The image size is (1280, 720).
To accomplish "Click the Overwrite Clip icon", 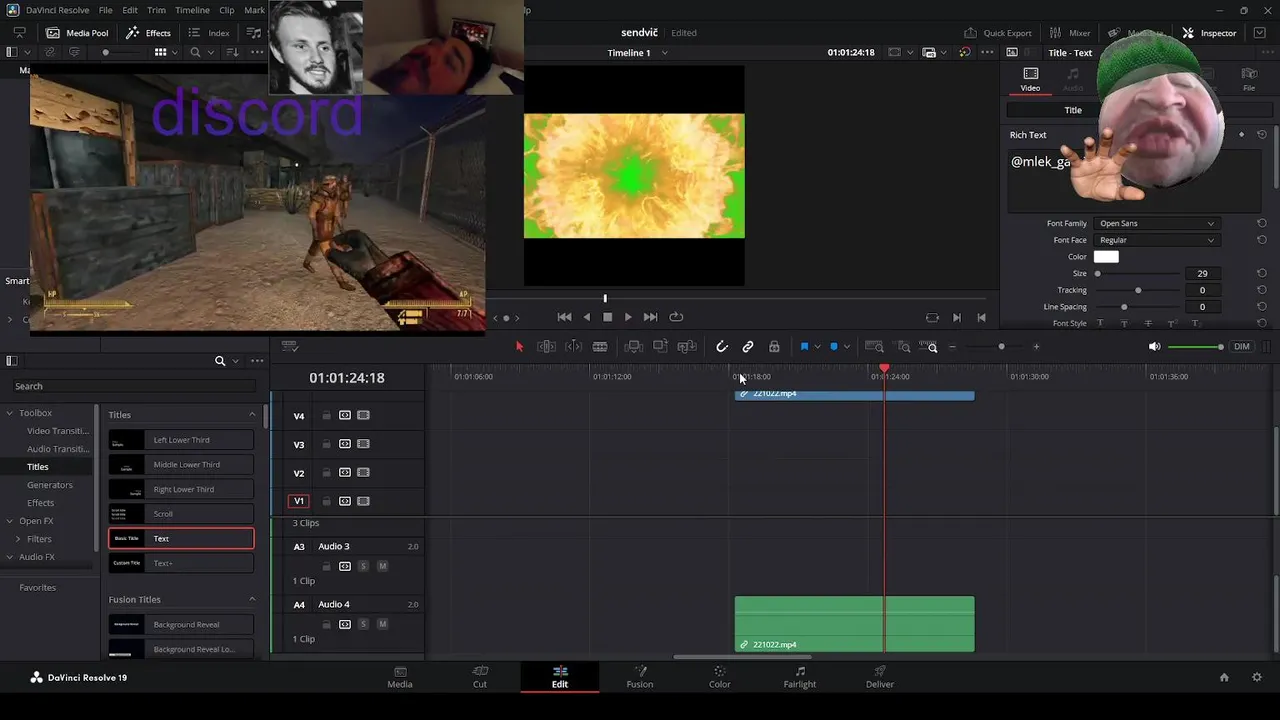I will [660, 347].
